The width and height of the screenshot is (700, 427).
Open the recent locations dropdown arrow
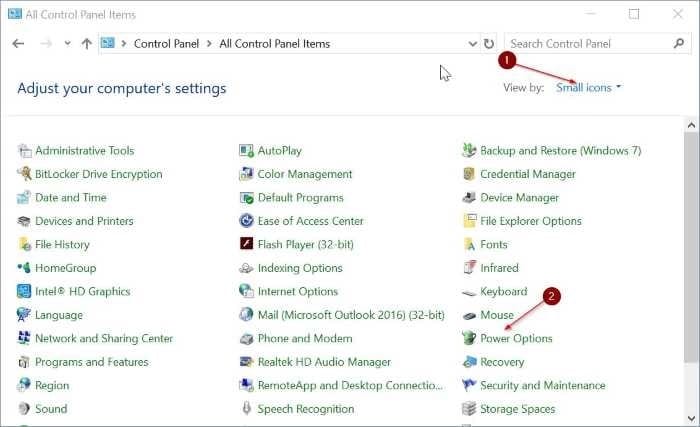(67, 44)
